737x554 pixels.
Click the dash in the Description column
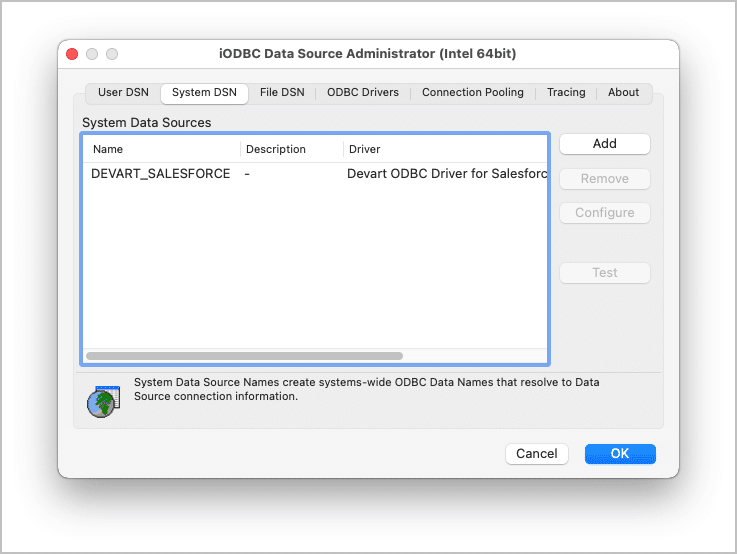[247, 174]
